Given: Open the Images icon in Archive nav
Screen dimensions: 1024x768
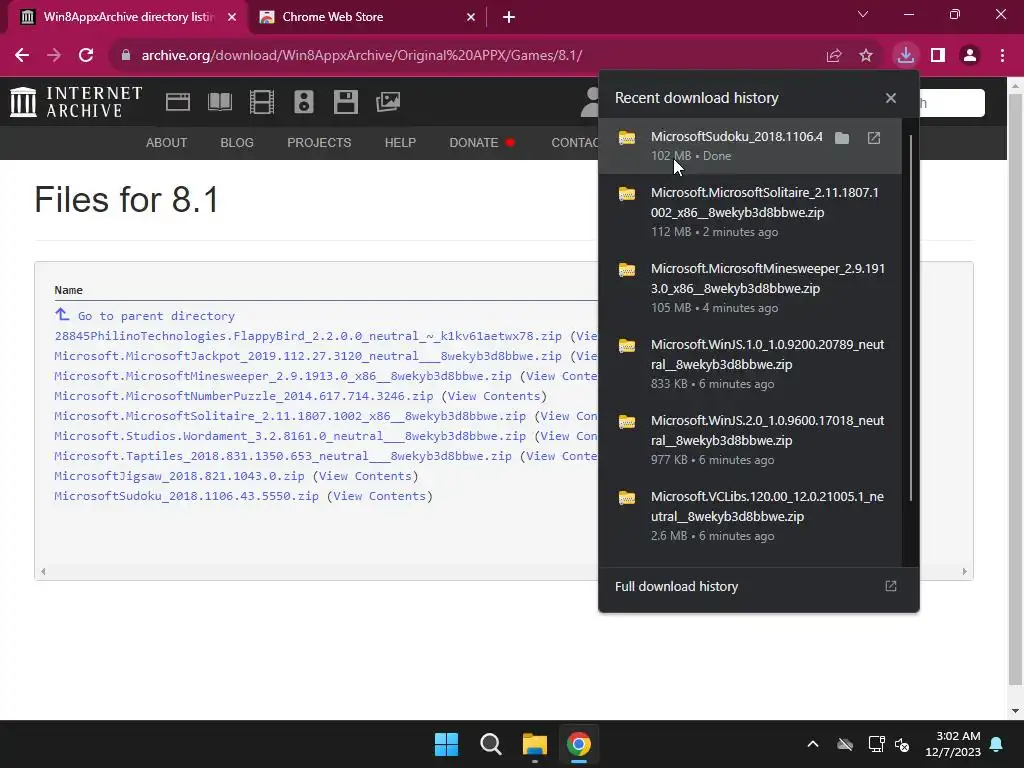Looking at the screenshot, I should 388,102.
